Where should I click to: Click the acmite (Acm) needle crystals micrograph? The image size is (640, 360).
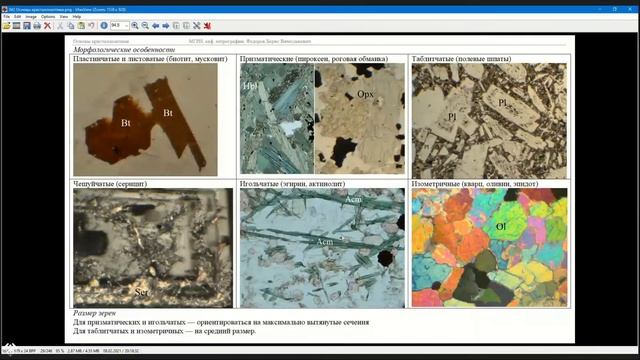coord(322,248)
